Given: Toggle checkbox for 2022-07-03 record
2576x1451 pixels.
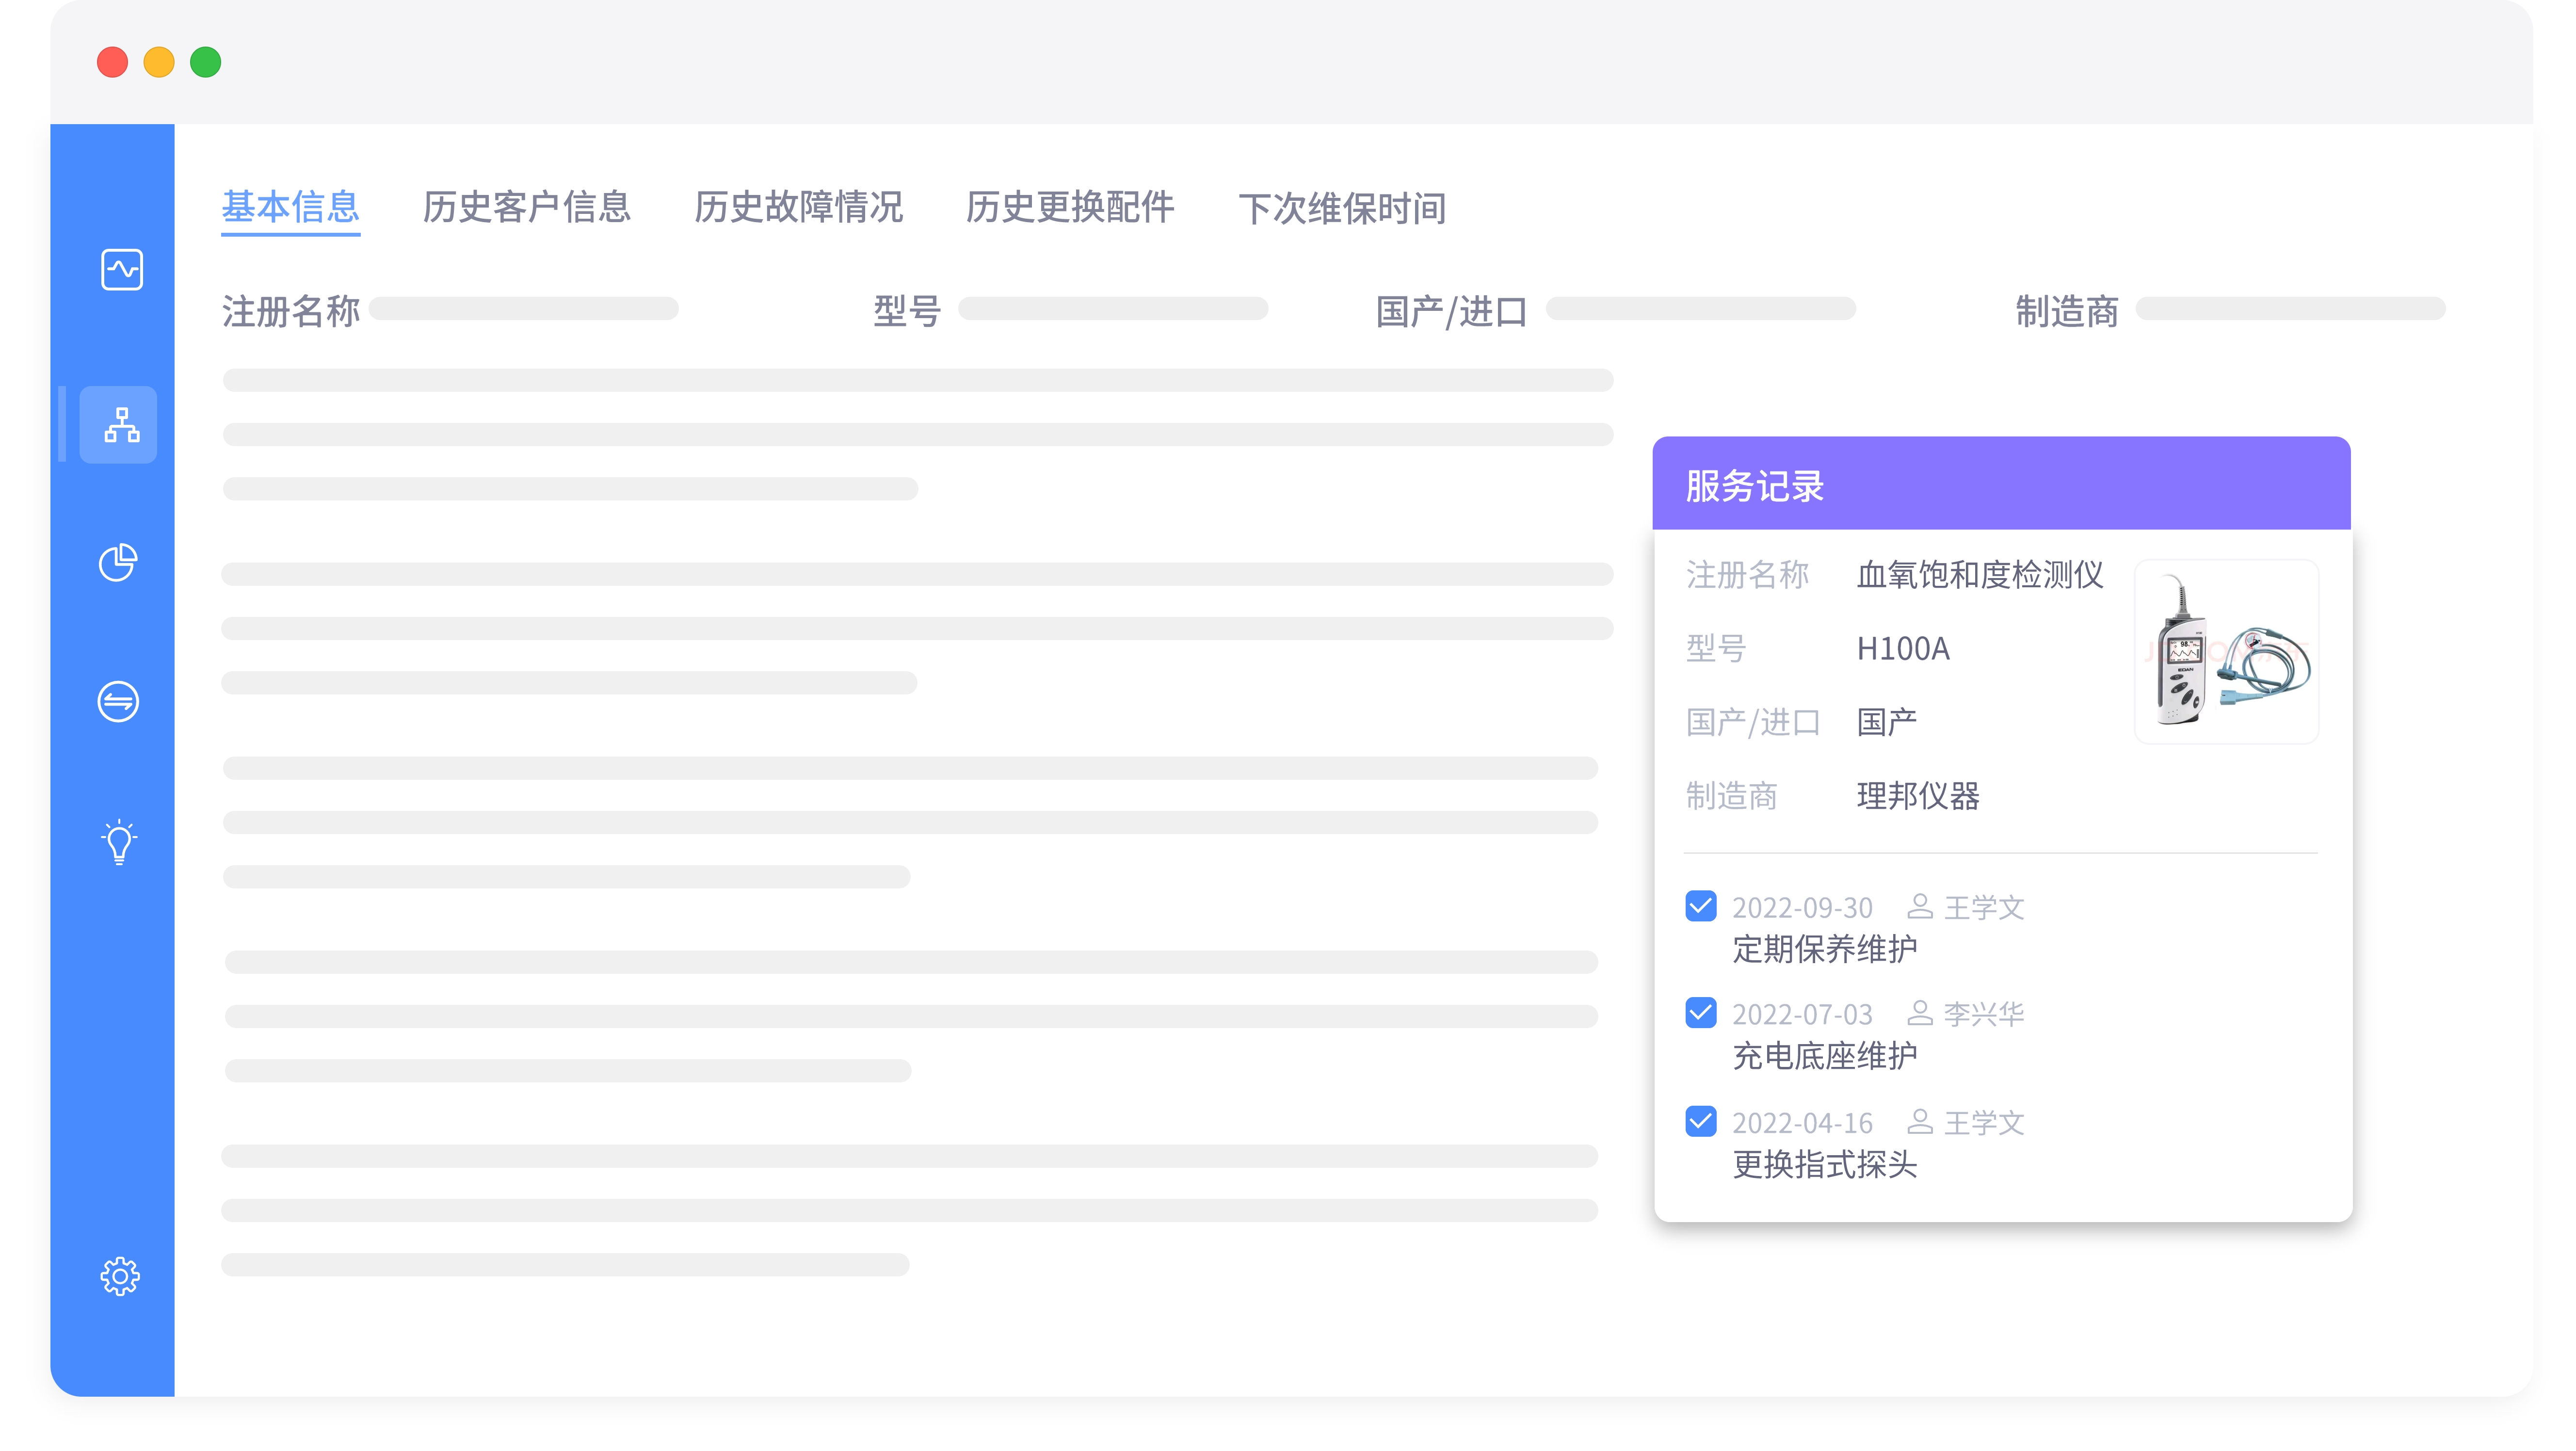Looking at the screenshot, I should click(1700, 1013).
